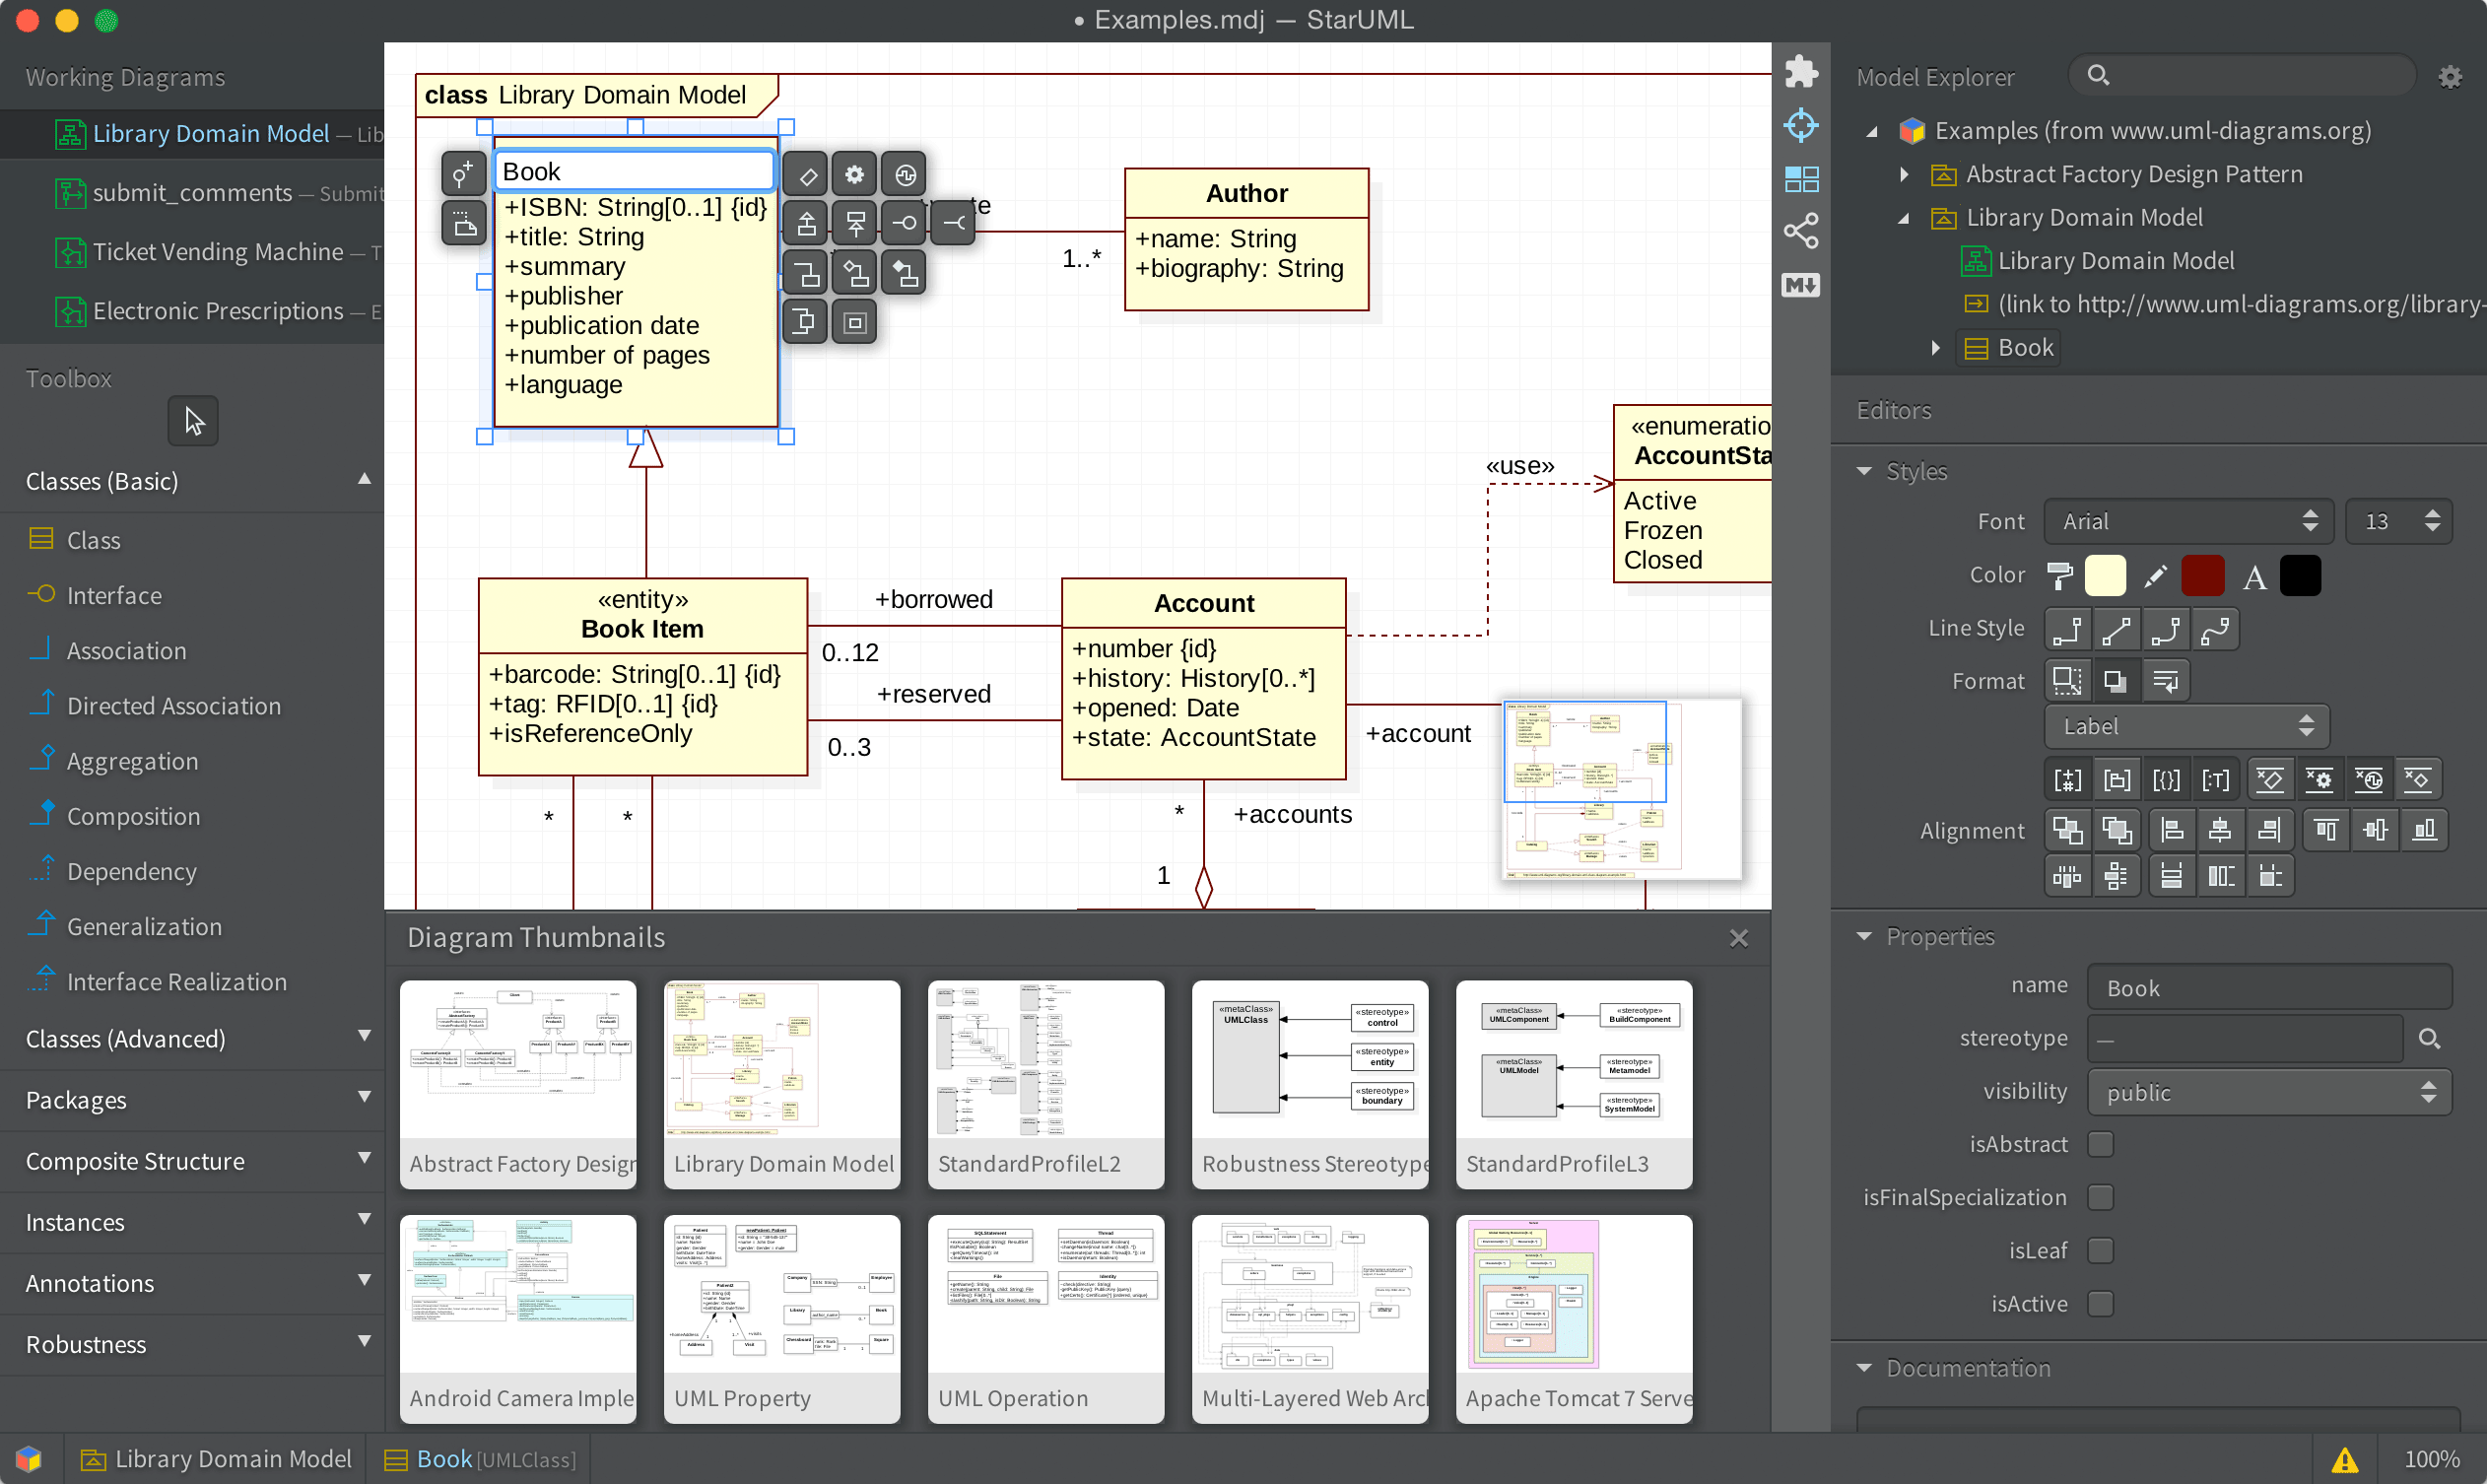
Task: Select the Aggregation tool in toolbox
Action: coord(131,760)
